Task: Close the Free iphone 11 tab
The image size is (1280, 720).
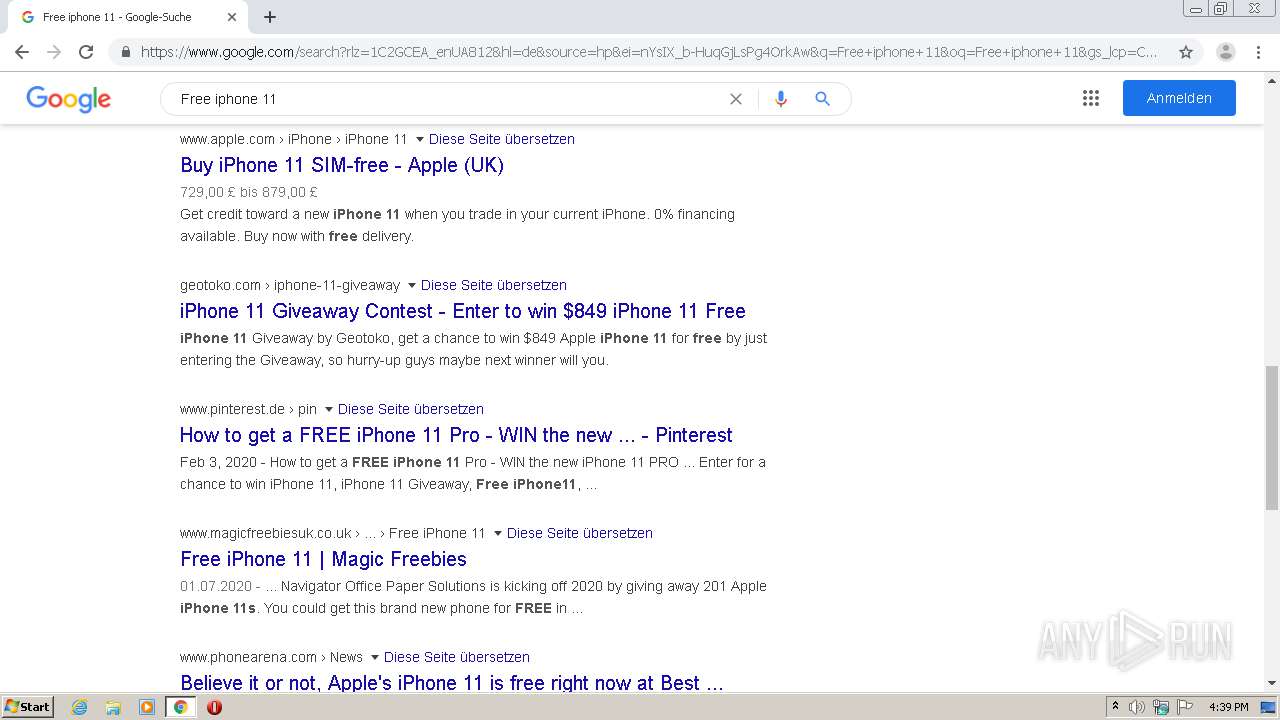Action: coord(232,17)
